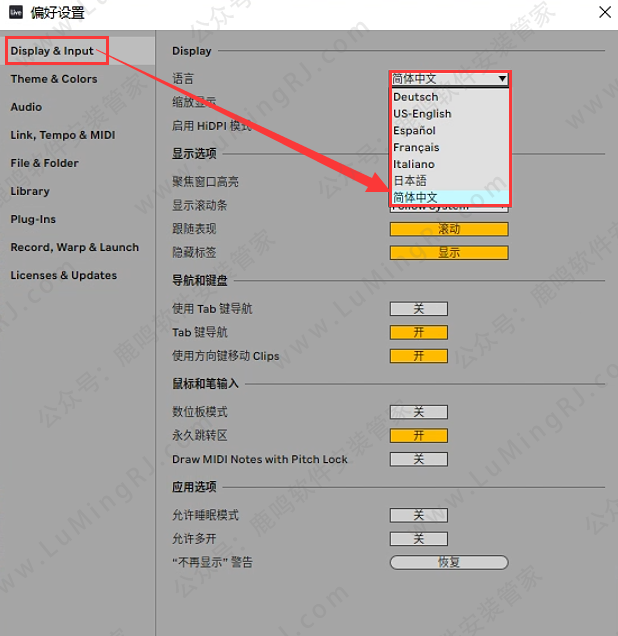Select the File & Folder tab
Screen dimensions: 618x636
45,163
